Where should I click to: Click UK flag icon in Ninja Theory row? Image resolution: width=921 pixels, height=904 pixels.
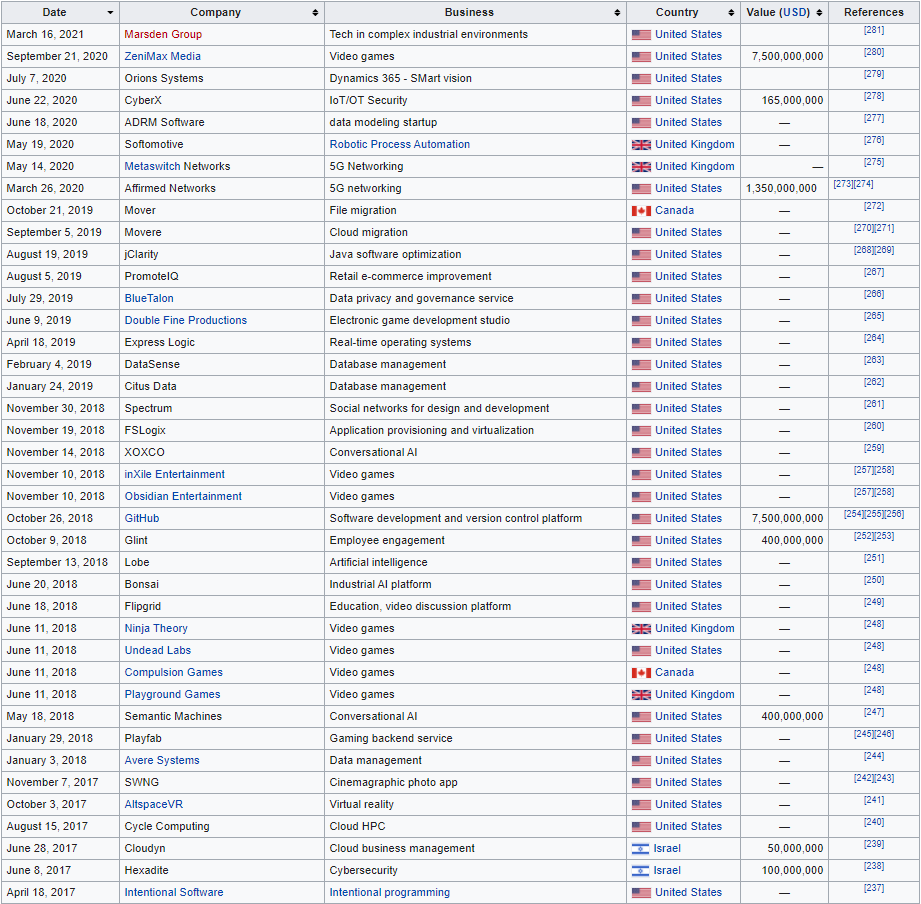(641, 629)
